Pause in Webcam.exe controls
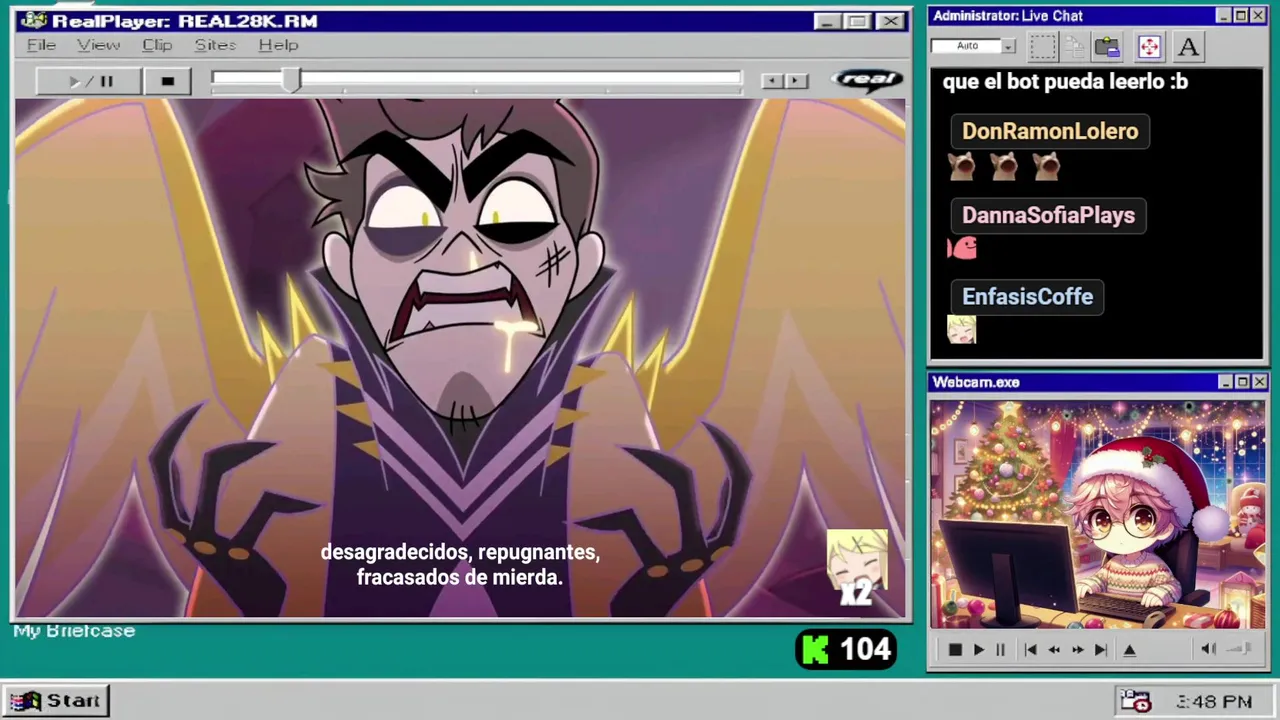Image resolution: width=1280 pixels, height=720 pixels. click(x=1000, y=650)
